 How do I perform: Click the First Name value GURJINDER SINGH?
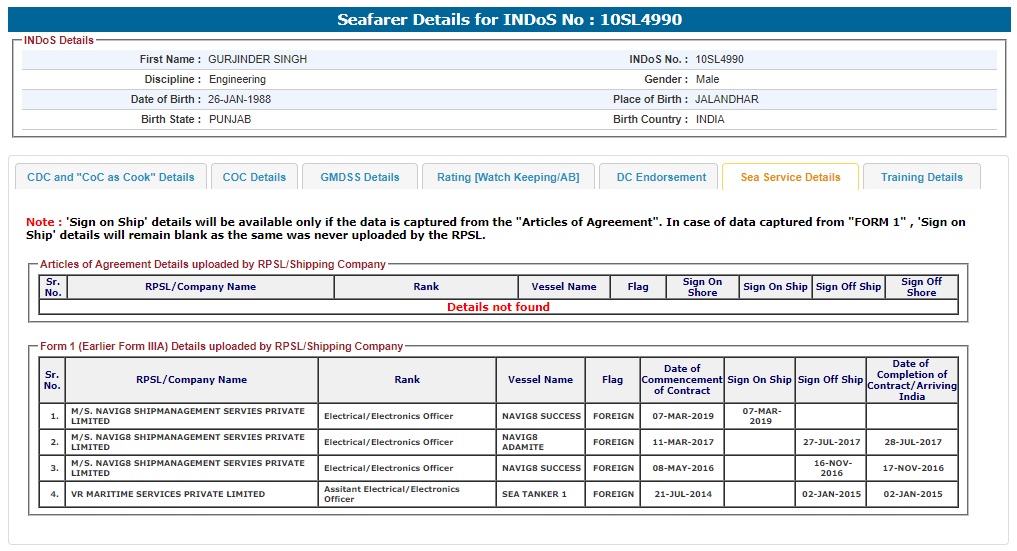(250, 59)
